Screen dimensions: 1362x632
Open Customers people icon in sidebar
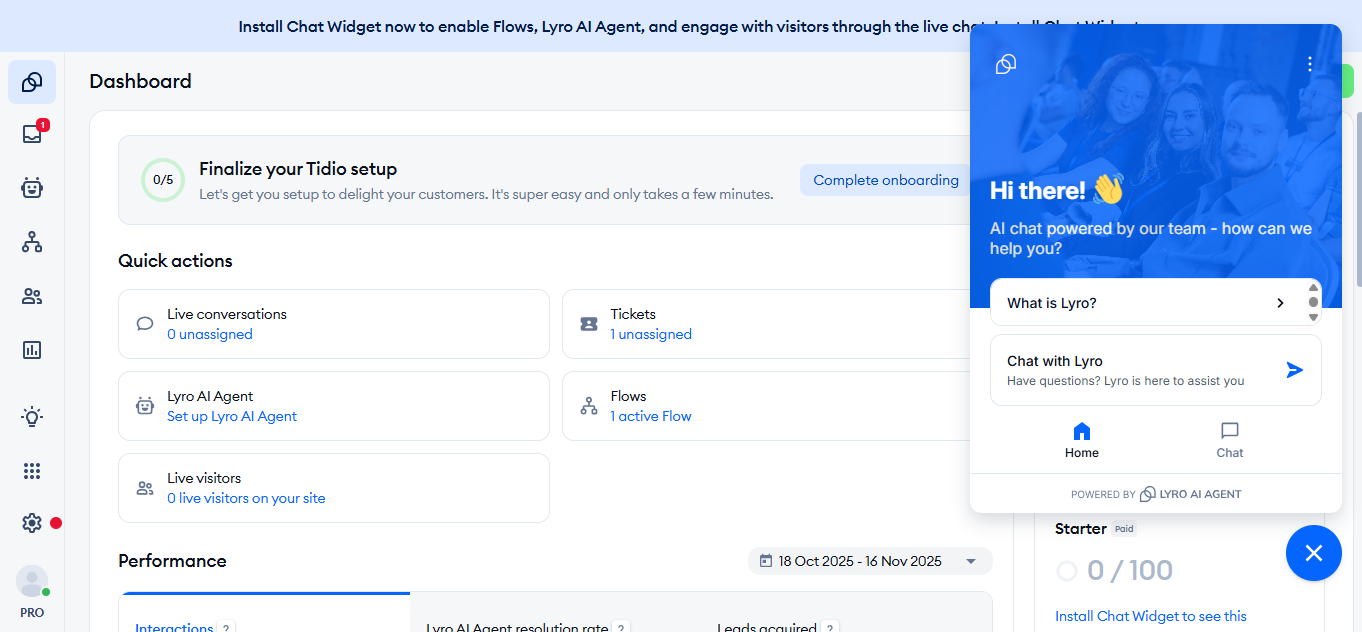tap(32, 296)
